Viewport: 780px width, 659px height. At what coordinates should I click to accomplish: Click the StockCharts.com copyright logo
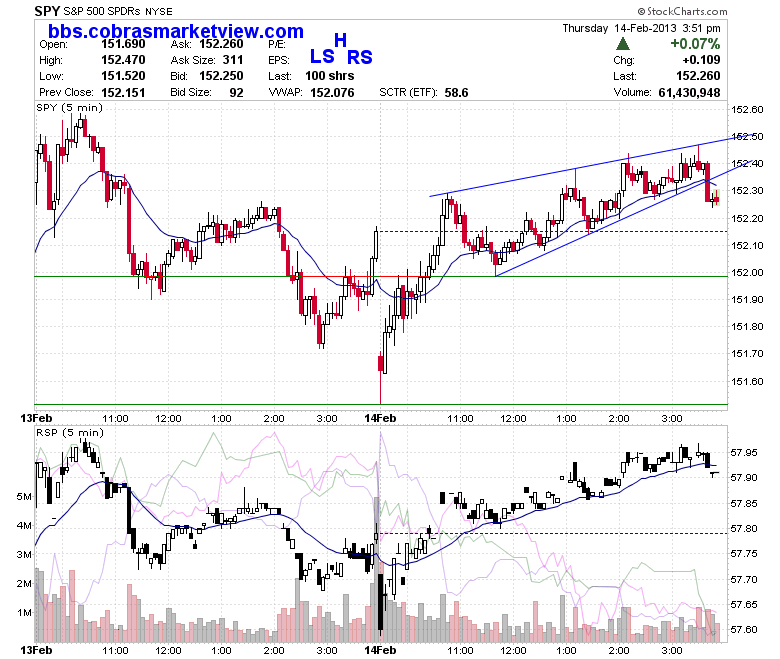pos(682,11)
